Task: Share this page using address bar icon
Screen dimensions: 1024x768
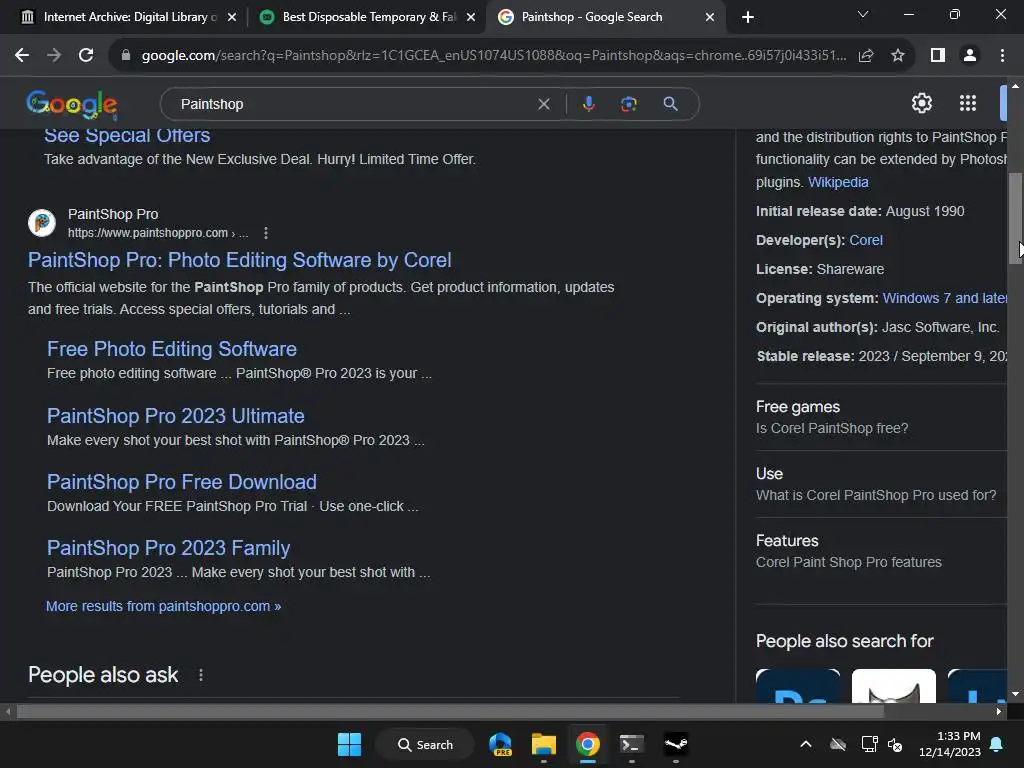Action: tap(866, 56)
